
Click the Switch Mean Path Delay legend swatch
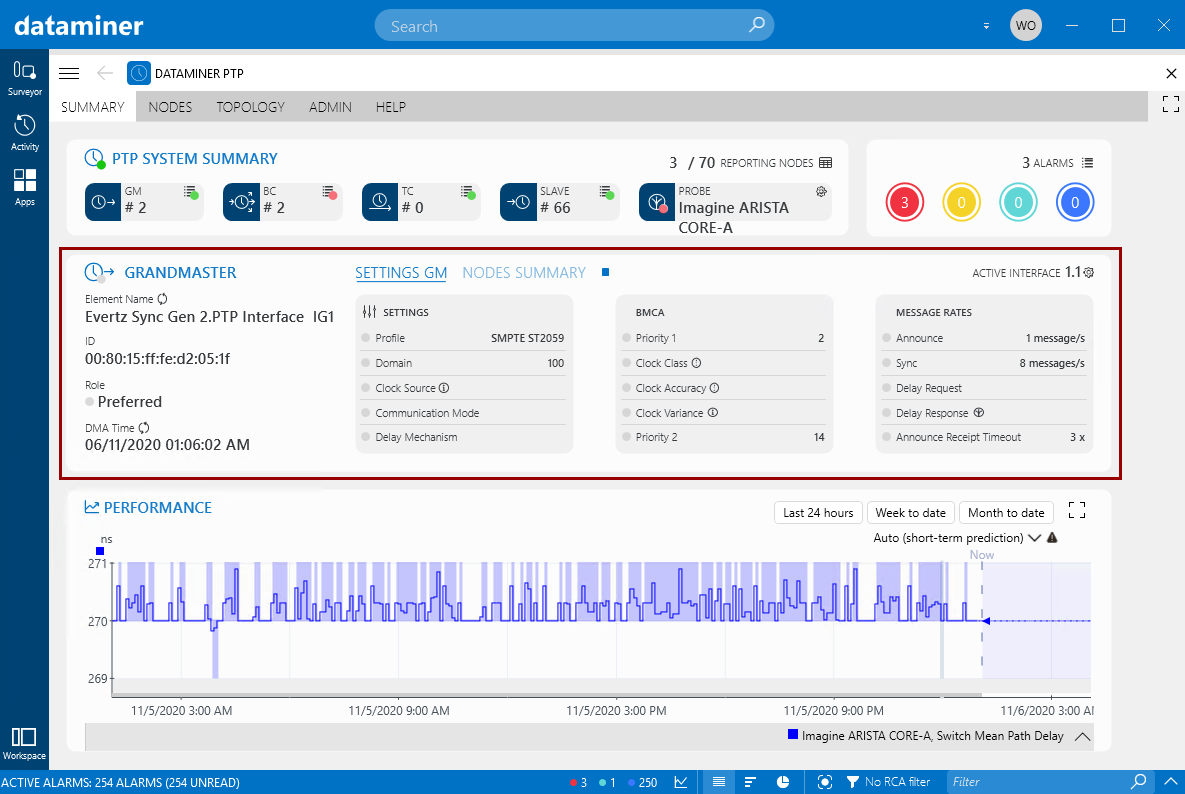(x=793, y=734)
